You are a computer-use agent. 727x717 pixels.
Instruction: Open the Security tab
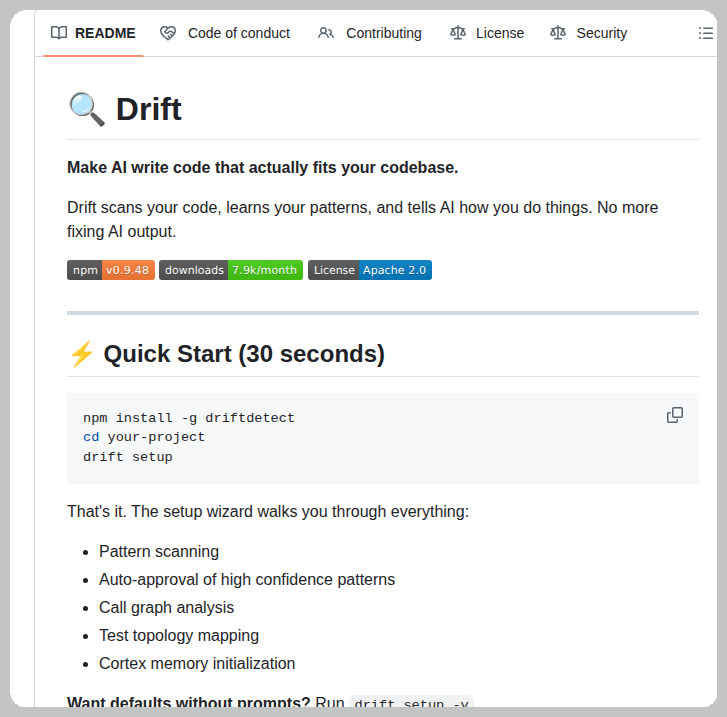point(588,33)
